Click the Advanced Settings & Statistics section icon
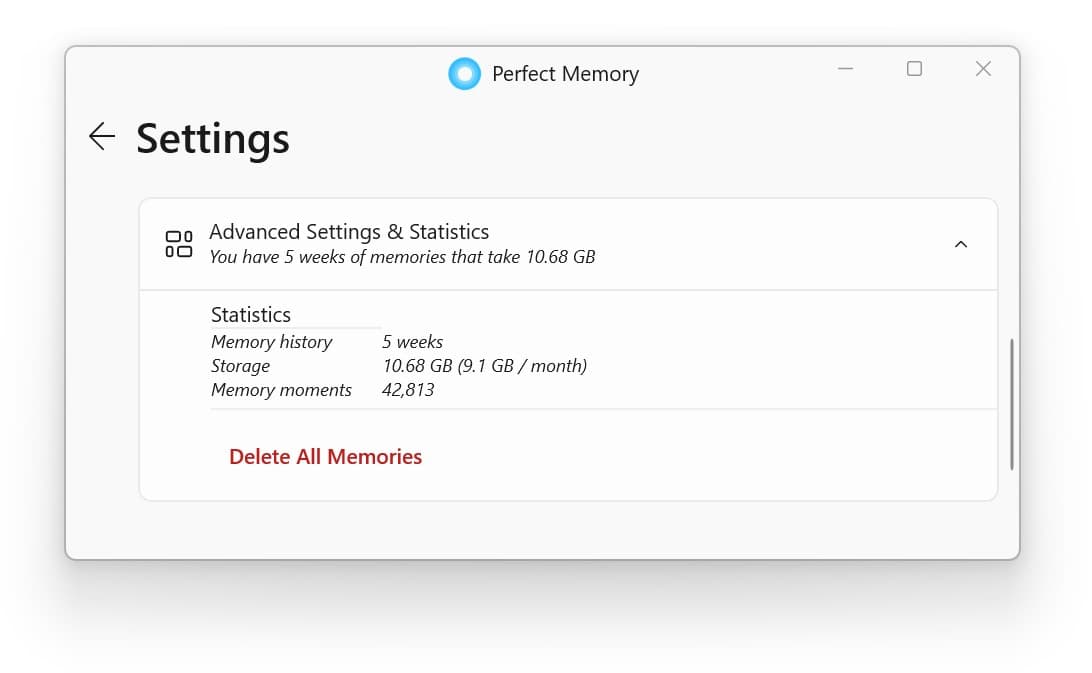The image size is (1092, 673). [177, 243]
